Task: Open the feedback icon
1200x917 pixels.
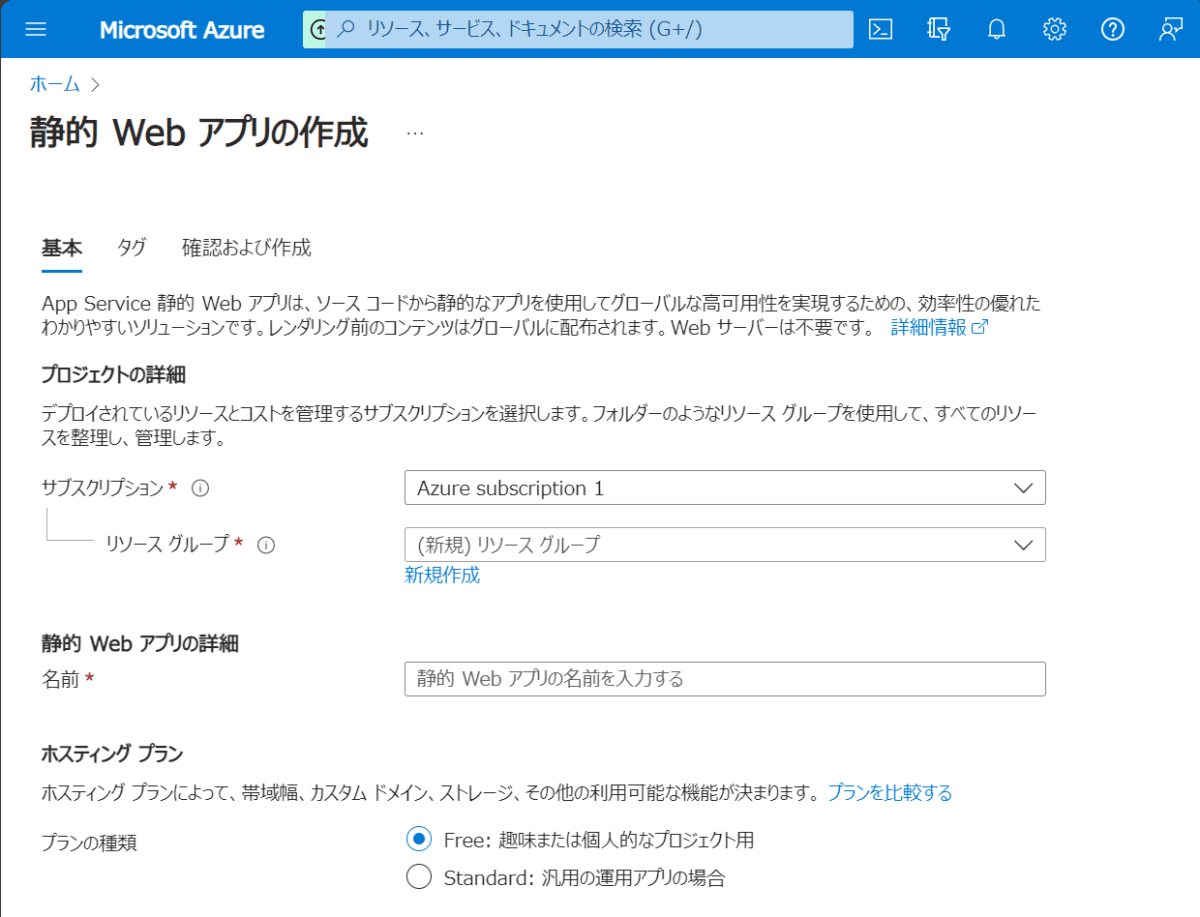Action: click(x=1171, y=29)
